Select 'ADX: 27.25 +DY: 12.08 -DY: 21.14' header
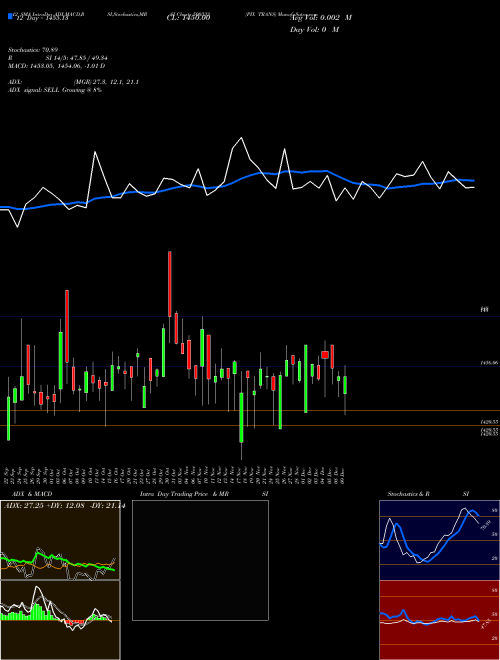 pos(64,506)
